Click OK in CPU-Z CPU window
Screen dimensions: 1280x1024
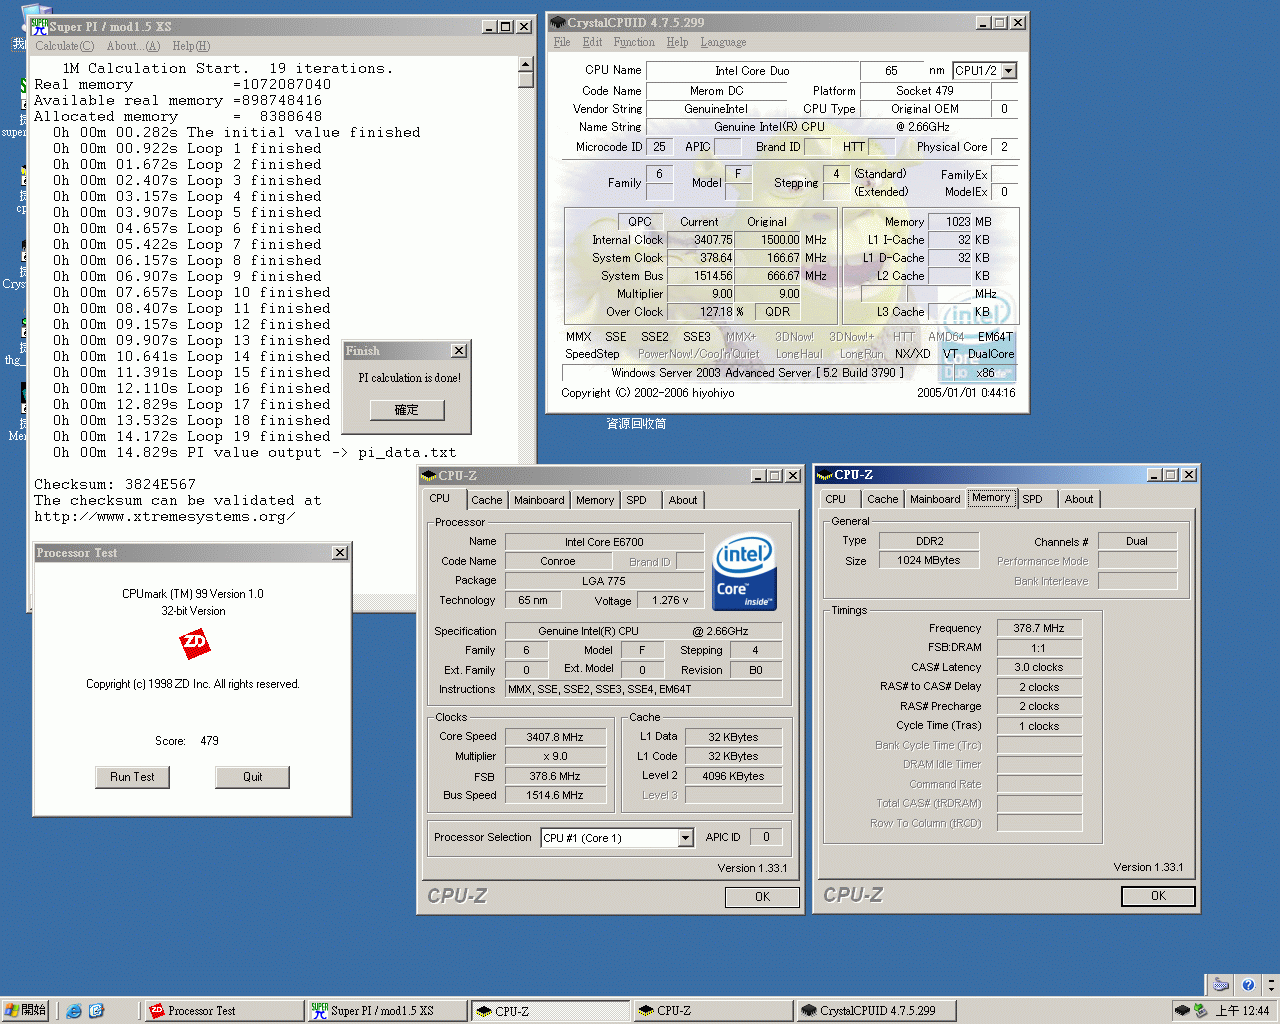(762, 897)
